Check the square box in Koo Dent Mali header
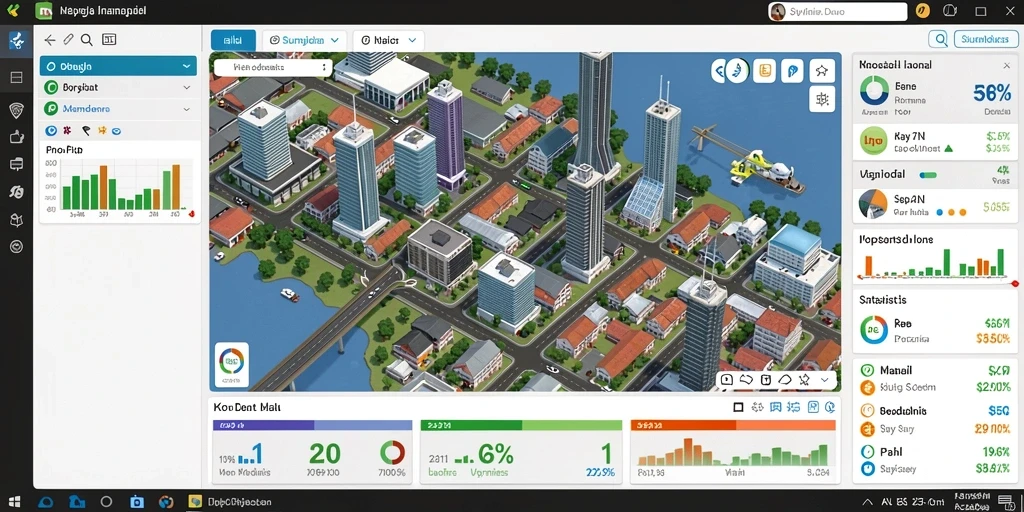 [x=739, y=408]
